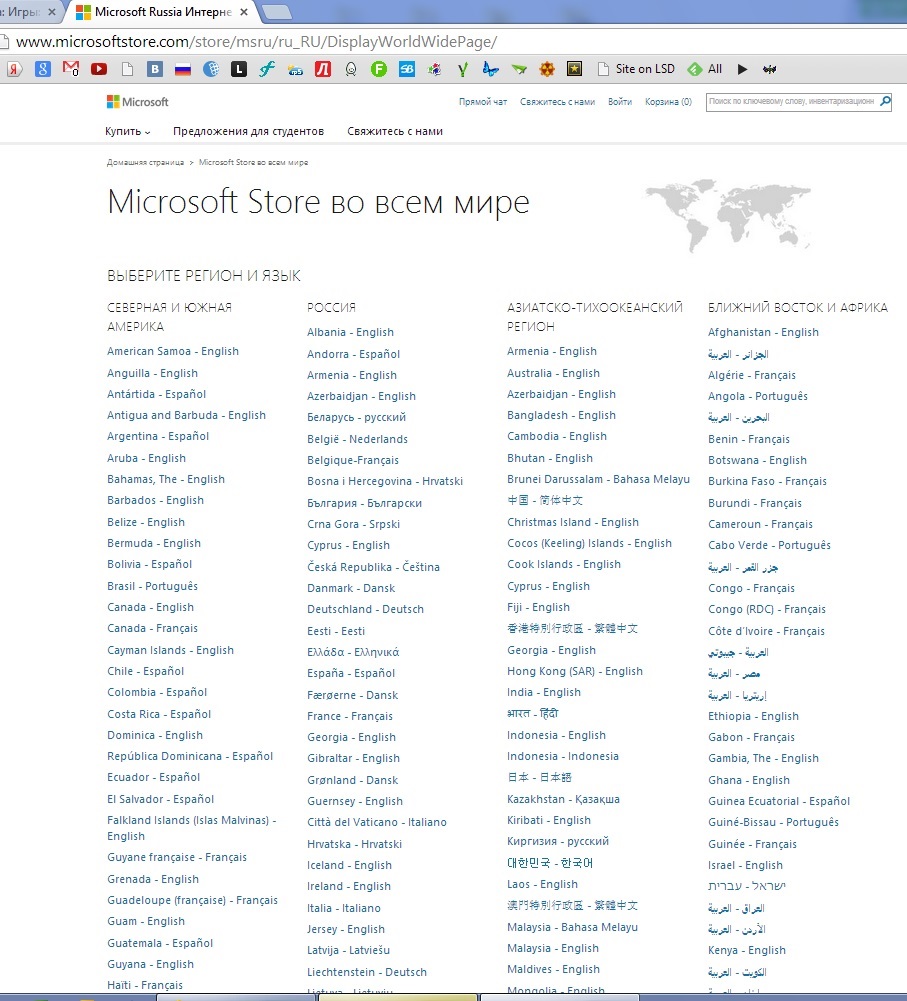Image resolution: width=907 pixels, height=1001 pixels.
Task: Select Guinea Ecuatorial - Español
Action: pyautogui.click(x=779, y=801)
